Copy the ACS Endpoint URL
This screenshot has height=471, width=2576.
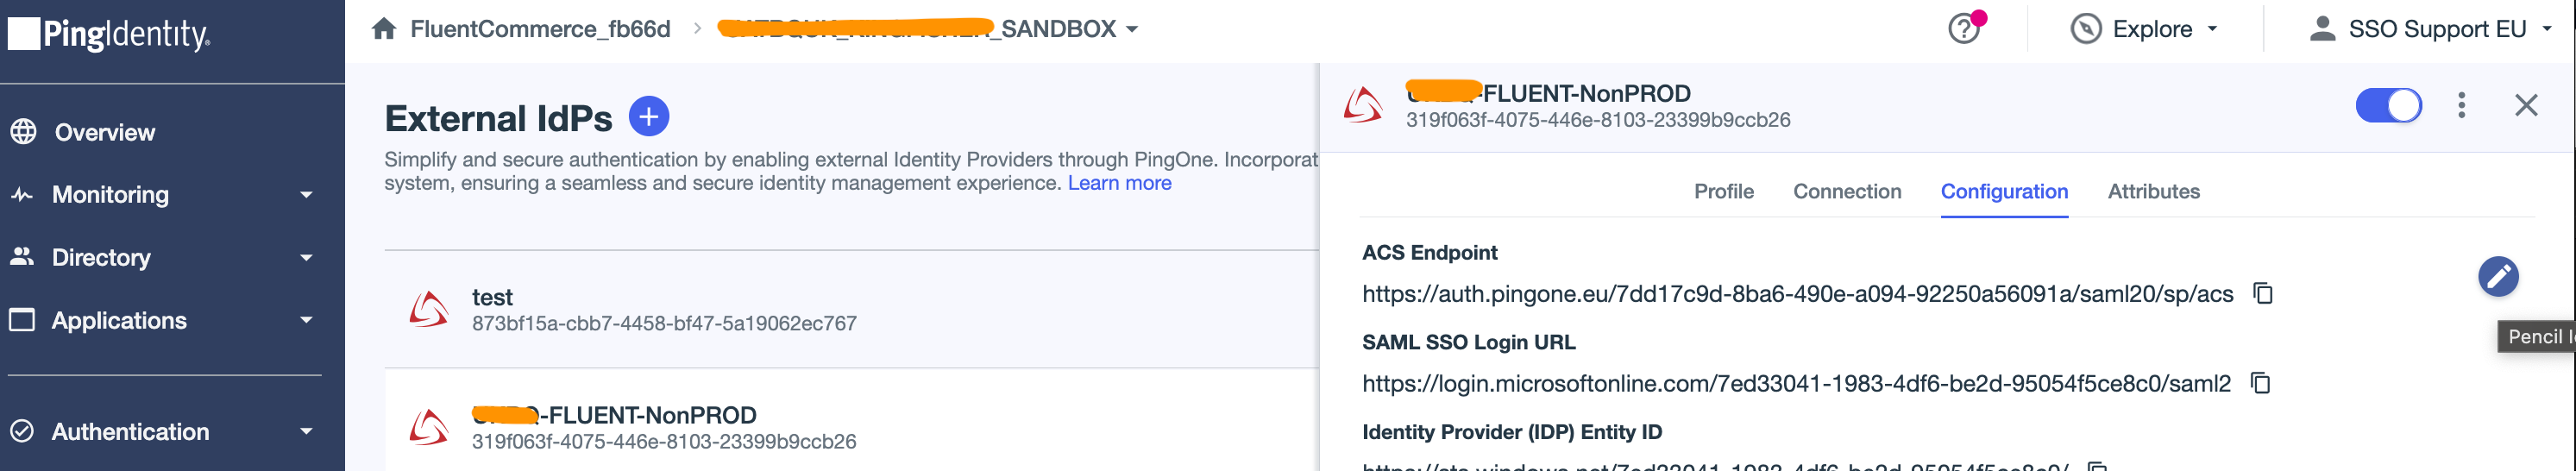point(2263,293)
